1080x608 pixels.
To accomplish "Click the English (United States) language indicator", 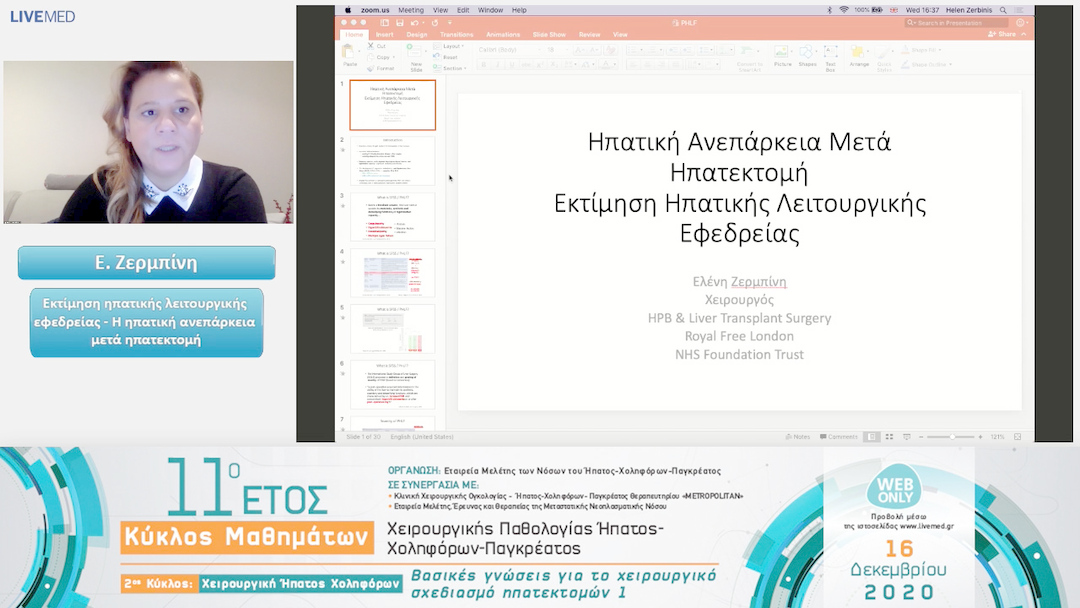I will (422, 437).
